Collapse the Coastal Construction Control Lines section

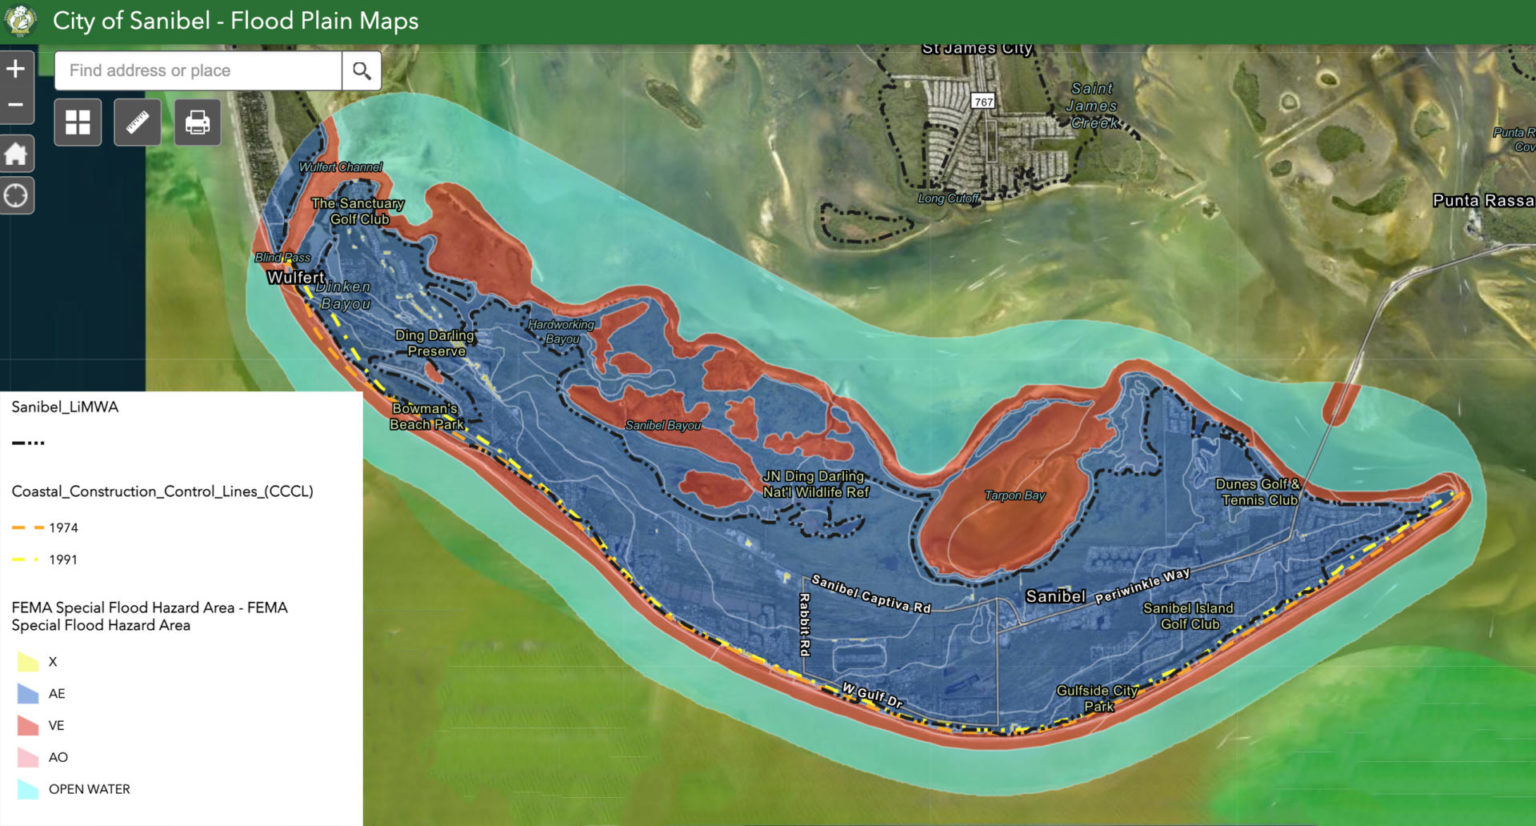[x=162, y=491]
